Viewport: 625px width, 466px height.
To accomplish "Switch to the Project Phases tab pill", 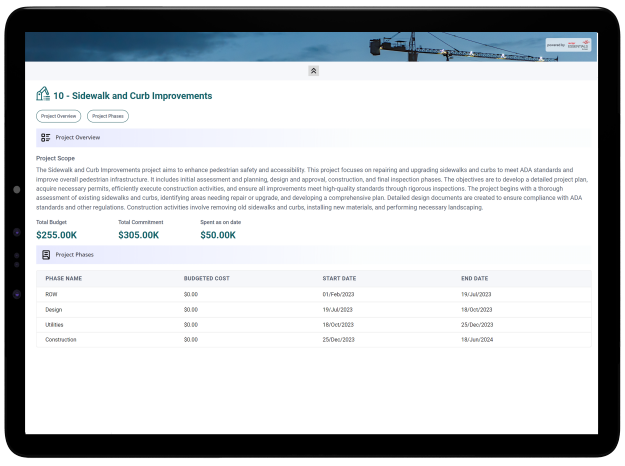I will pos(107,116).
